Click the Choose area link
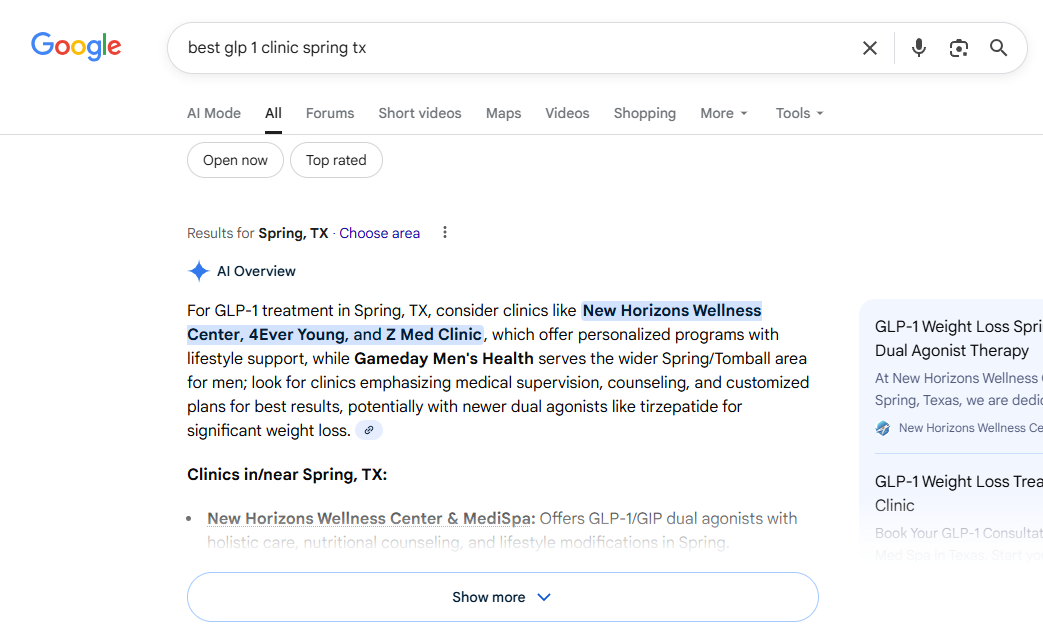This screenshot has height=636, width=1043. (x=380, y=233)
